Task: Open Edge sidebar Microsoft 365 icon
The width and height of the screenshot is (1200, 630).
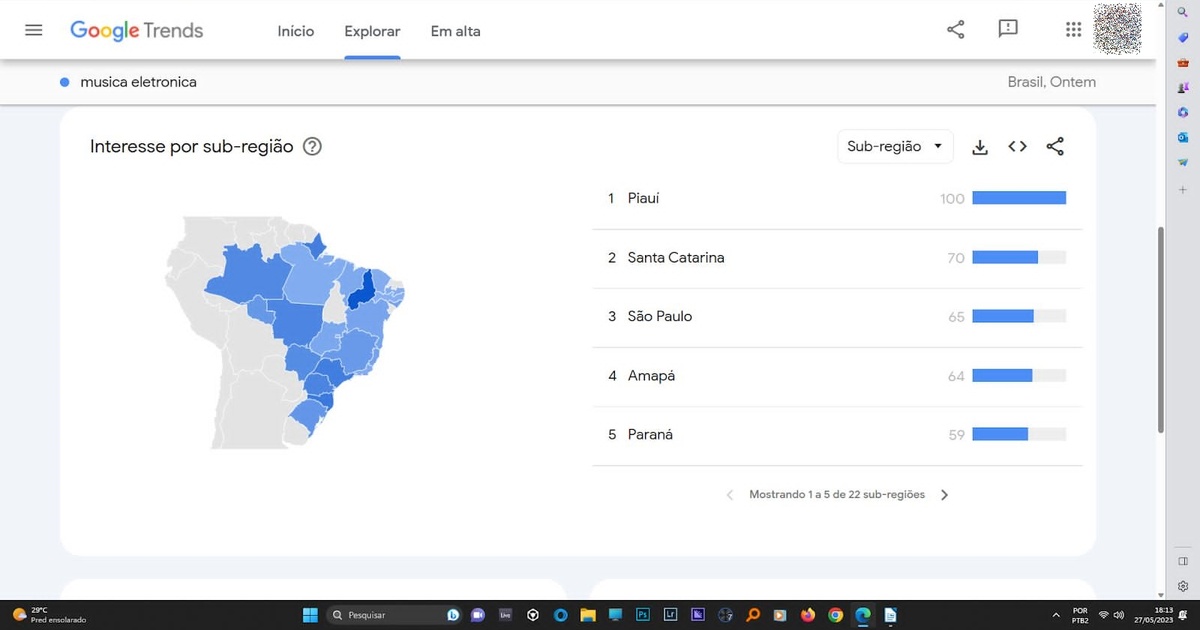Action: [1183, 112]
